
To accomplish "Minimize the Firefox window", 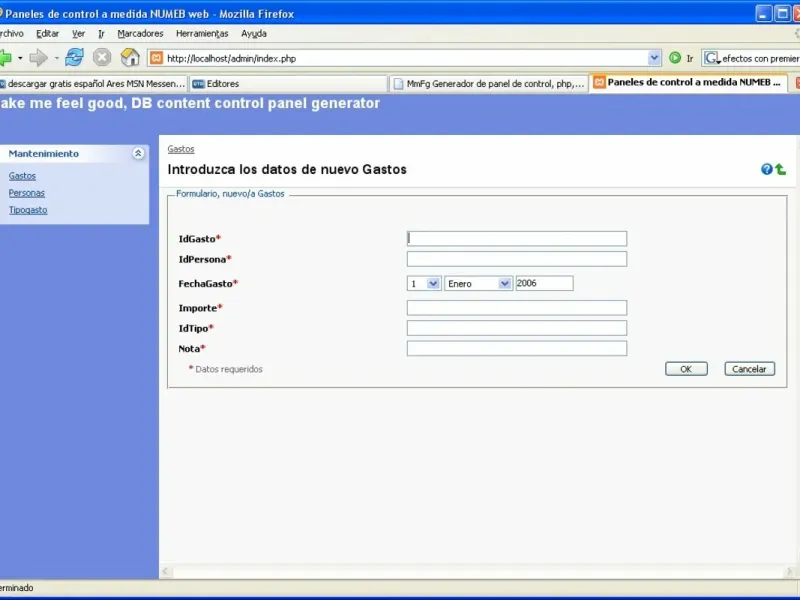I will 763,13.
